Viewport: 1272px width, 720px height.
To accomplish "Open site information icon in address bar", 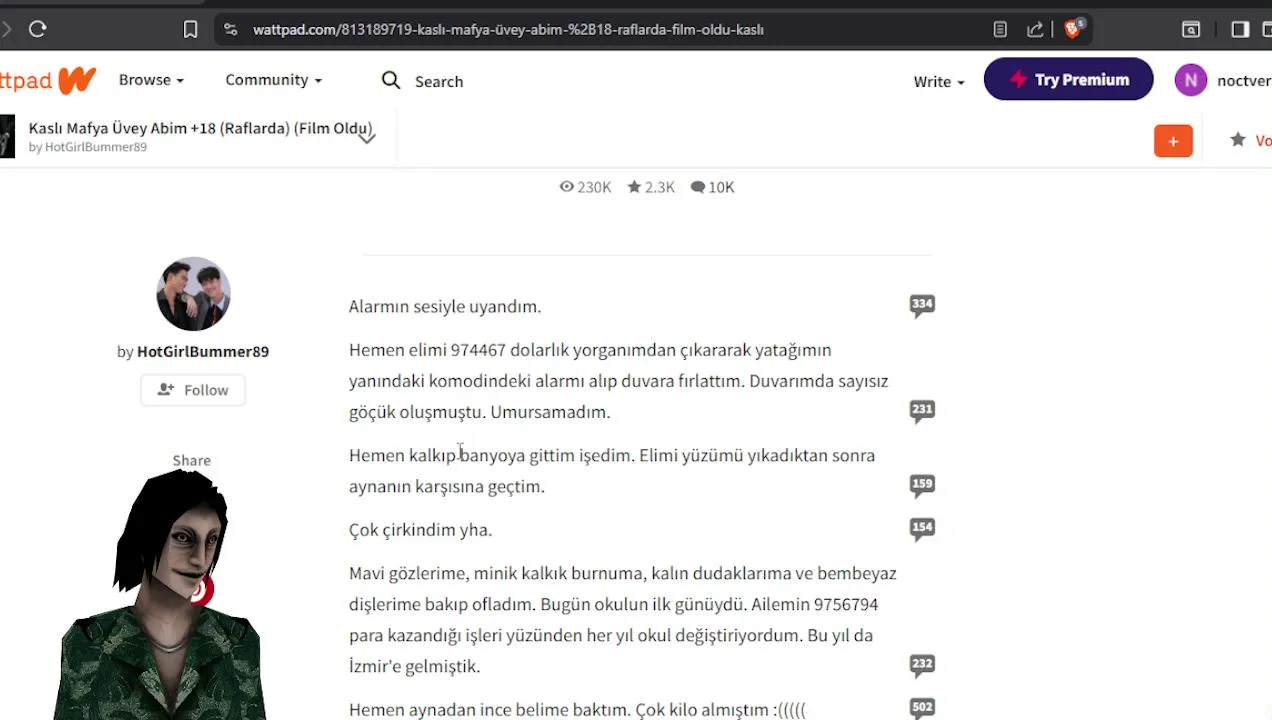I will [x=231, y=29].
